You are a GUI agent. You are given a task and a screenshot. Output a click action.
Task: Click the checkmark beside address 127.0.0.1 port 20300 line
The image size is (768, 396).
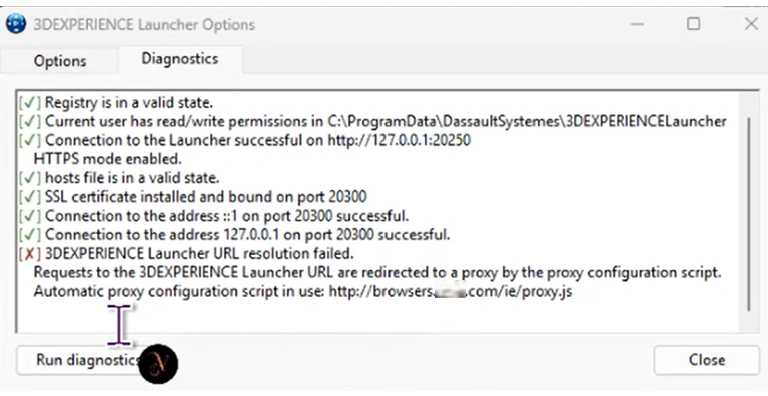[30, 235]
